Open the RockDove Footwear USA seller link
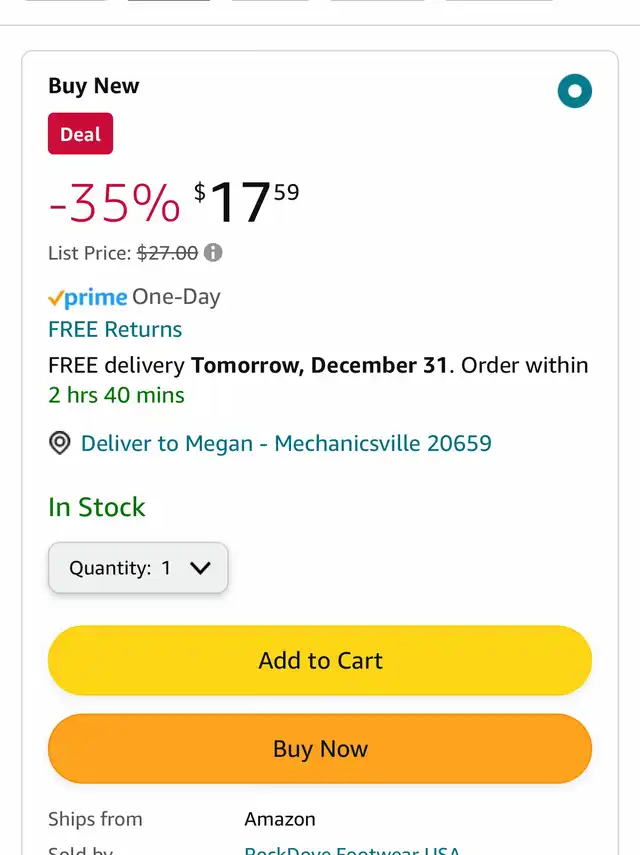 pos(352,850)
